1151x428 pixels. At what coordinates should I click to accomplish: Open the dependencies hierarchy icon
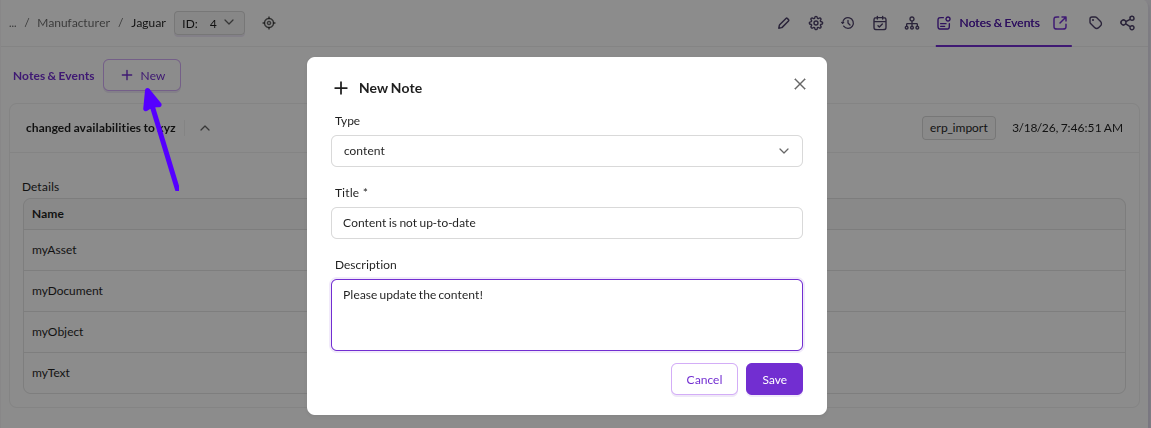point(912,23)
